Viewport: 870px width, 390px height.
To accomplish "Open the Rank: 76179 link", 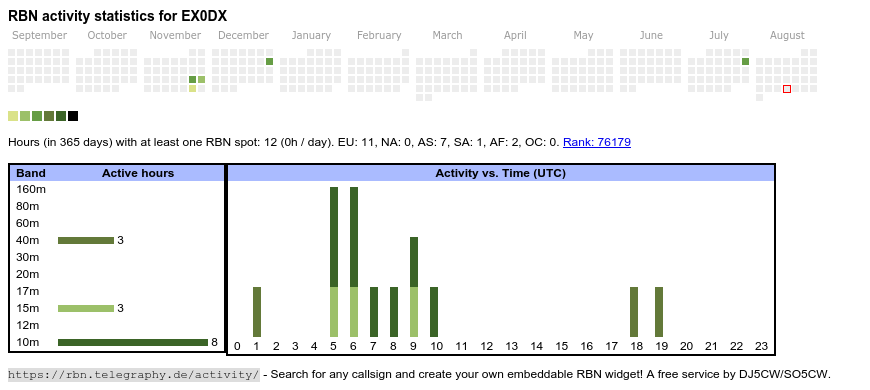I will point(596,142).
